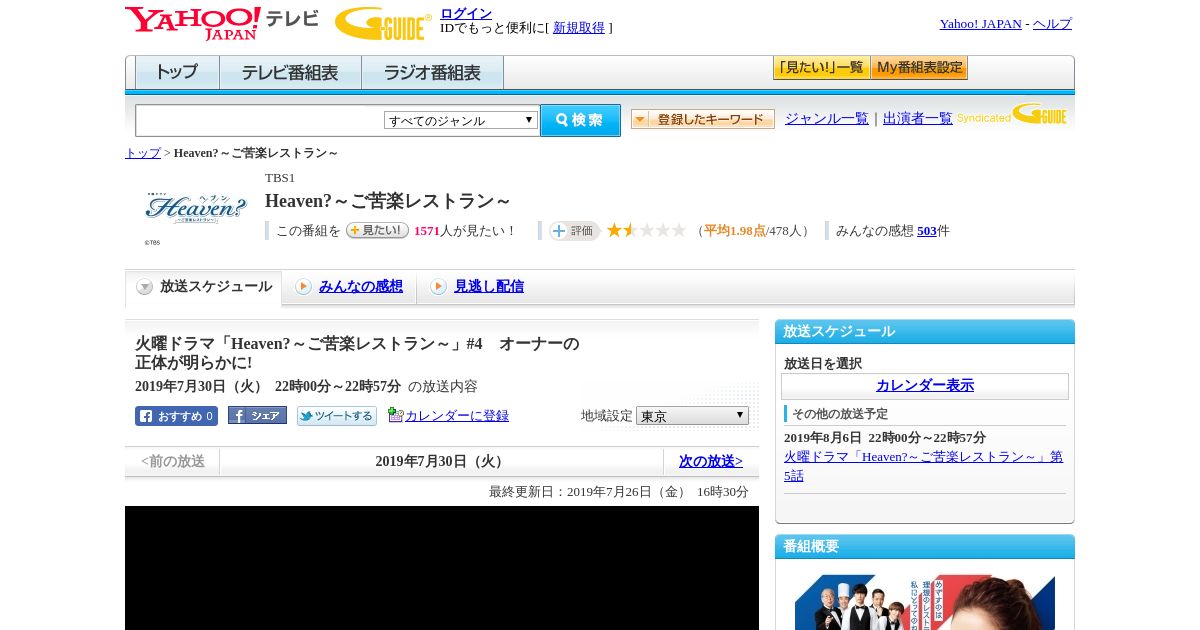This screenshot has width=1200, height=630.
Task: Click the 放送スケジュール tab arrow icon
Action: [x=145, y=287]
